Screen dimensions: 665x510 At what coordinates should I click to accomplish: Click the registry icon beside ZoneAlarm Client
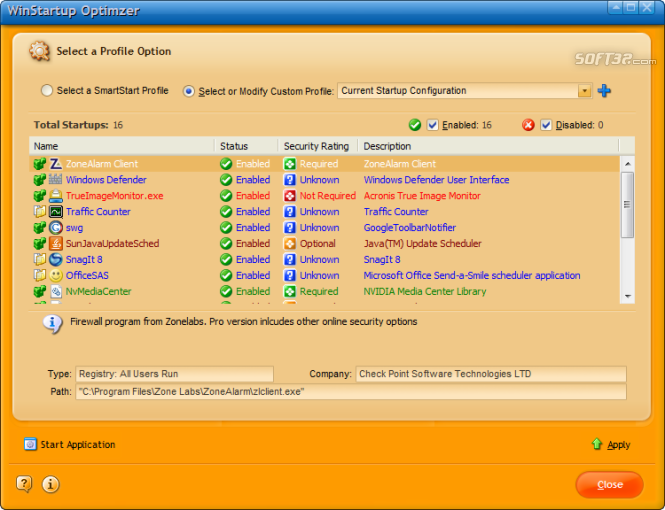pyautogui.click(x=39, y=164)
